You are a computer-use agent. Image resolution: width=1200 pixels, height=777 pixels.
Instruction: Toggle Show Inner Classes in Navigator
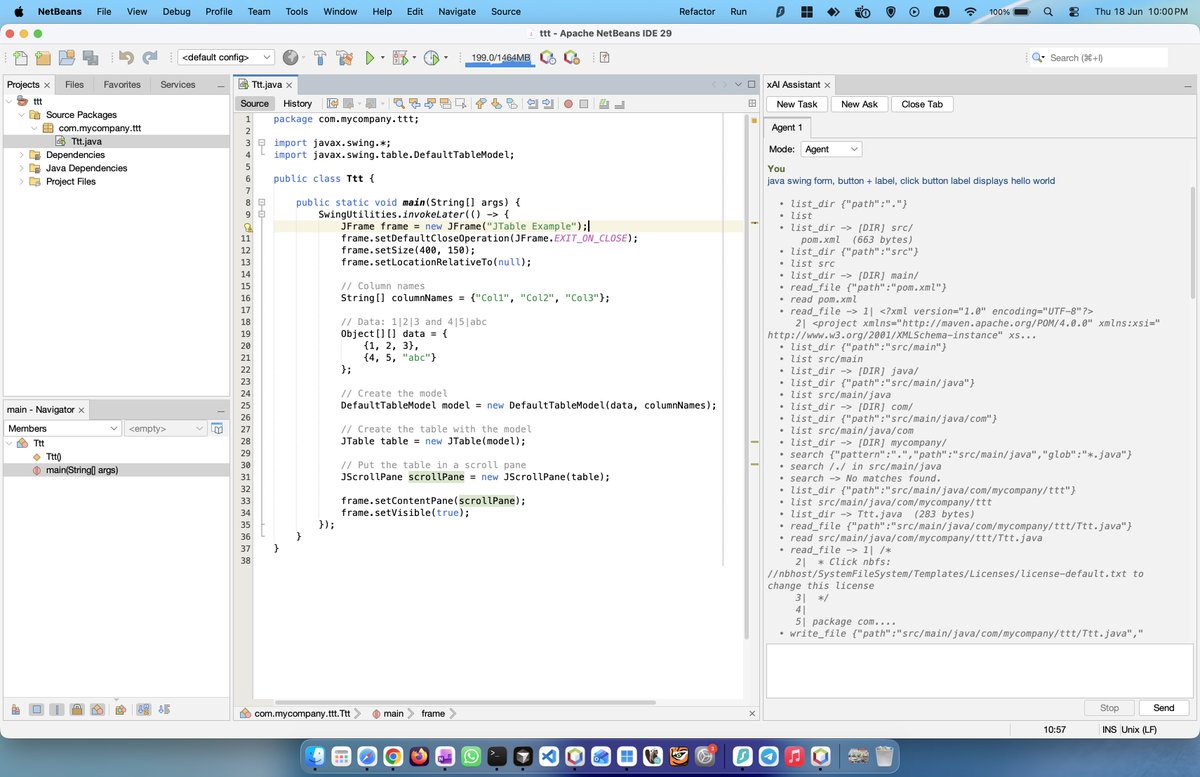(98, 710)
